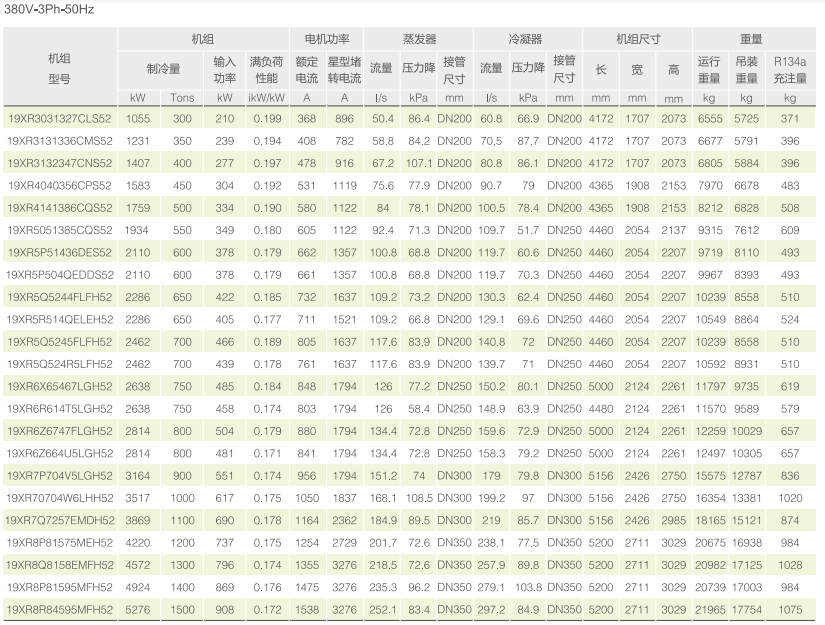Image resolution: width=825 pixels, height=625 pixels.
Task: Click the 电机功率 group header
Action: (x=326, y=39)
